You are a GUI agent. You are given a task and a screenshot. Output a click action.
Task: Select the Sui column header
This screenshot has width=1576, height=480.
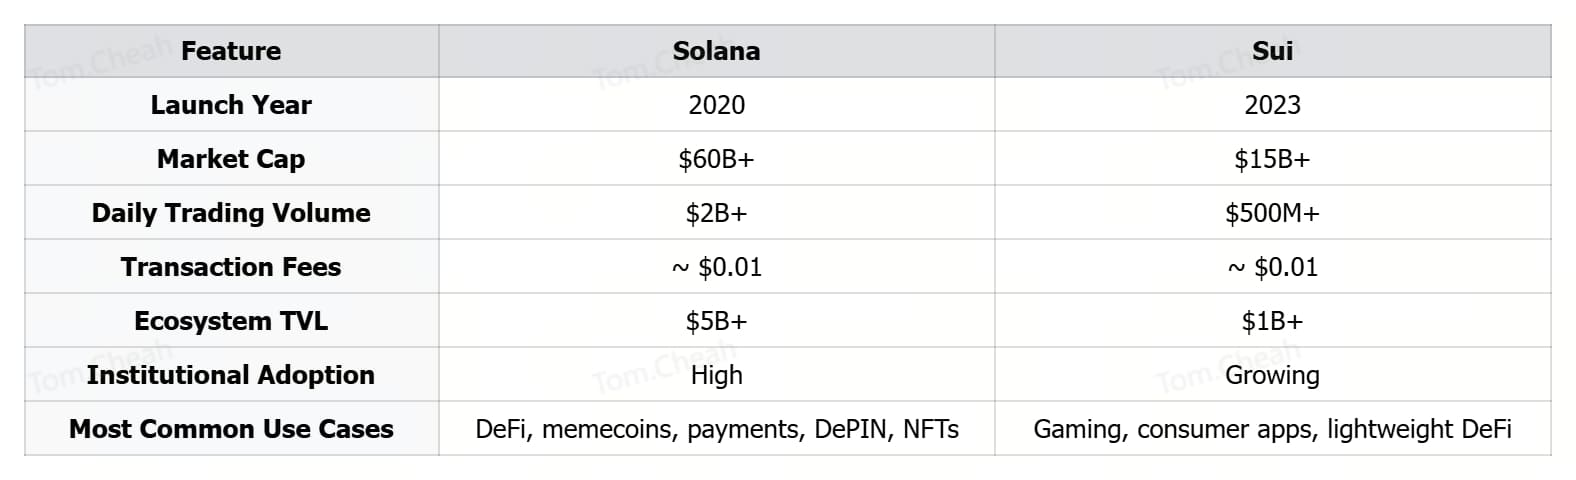tap(1272, 51)
